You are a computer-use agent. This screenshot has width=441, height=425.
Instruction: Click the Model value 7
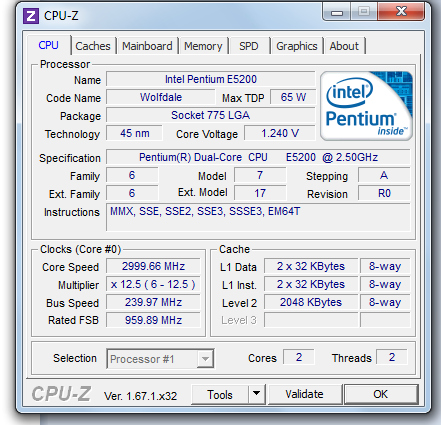point(260,175)
